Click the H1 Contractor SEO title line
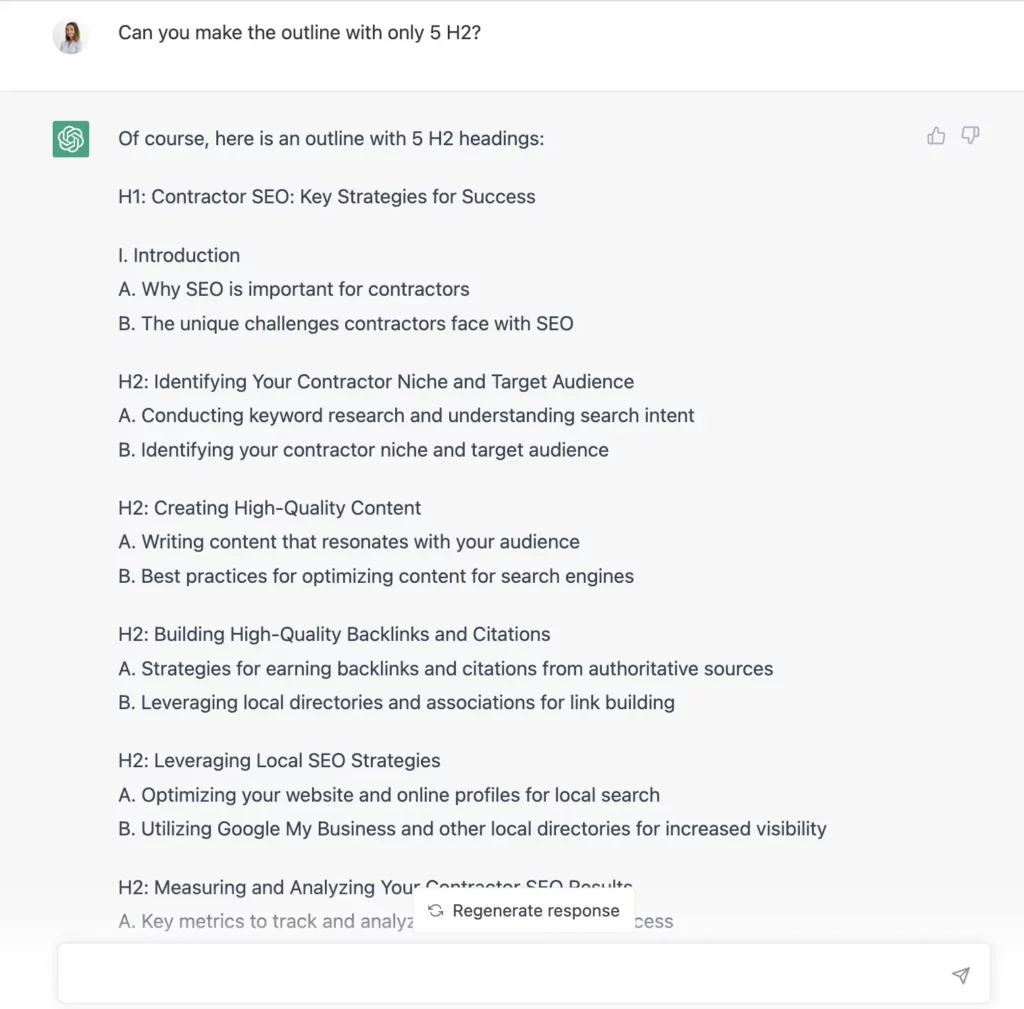 tap(326, 197)
